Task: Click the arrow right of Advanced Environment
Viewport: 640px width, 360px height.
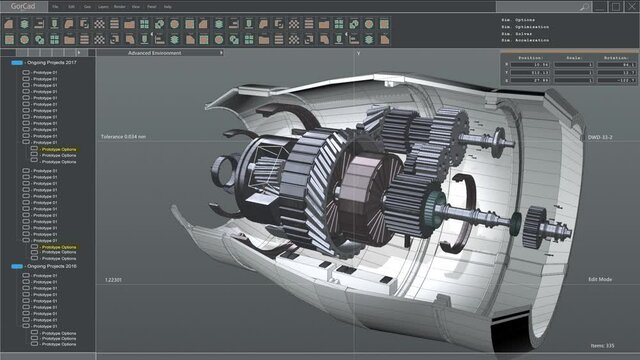Action: (221, 53)
